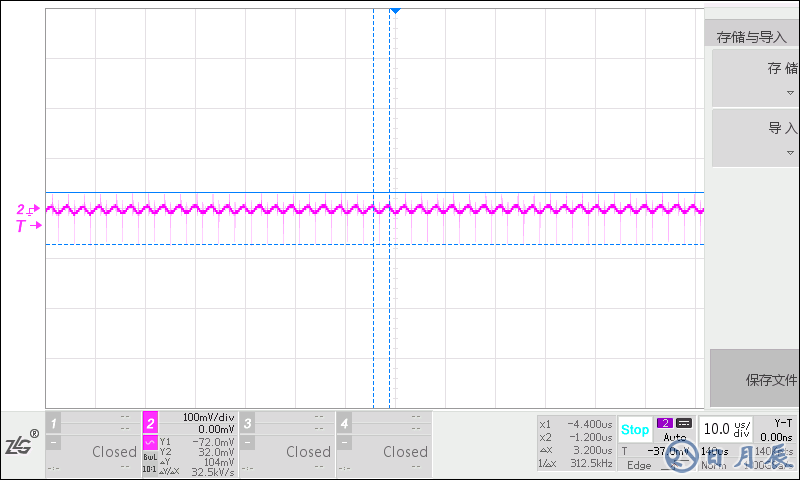Open the 10.0 us/div timebase selector
Screen dimensions: 800x480
tap(726, 428)
